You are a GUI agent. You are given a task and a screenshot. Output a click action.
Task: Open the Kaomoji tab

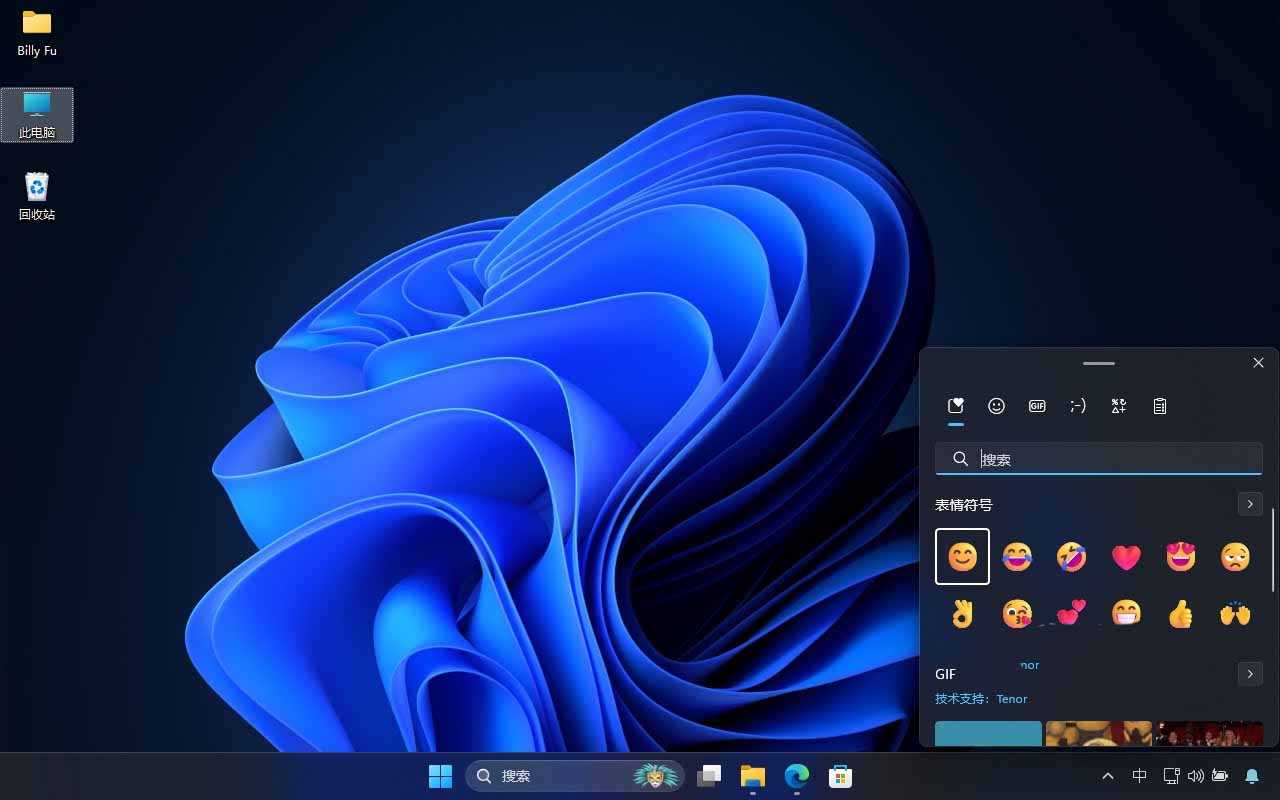point(1078,406)
